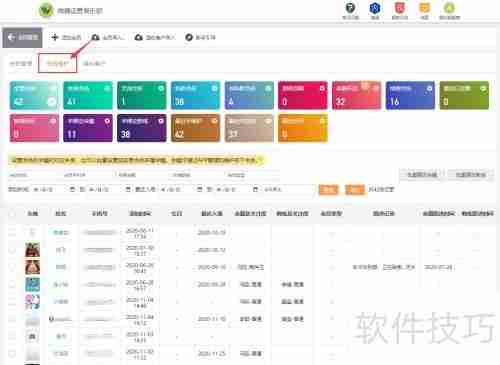Click the second orange button beside search
Viewport: 500px width, 365px height.
coord(355,190)
